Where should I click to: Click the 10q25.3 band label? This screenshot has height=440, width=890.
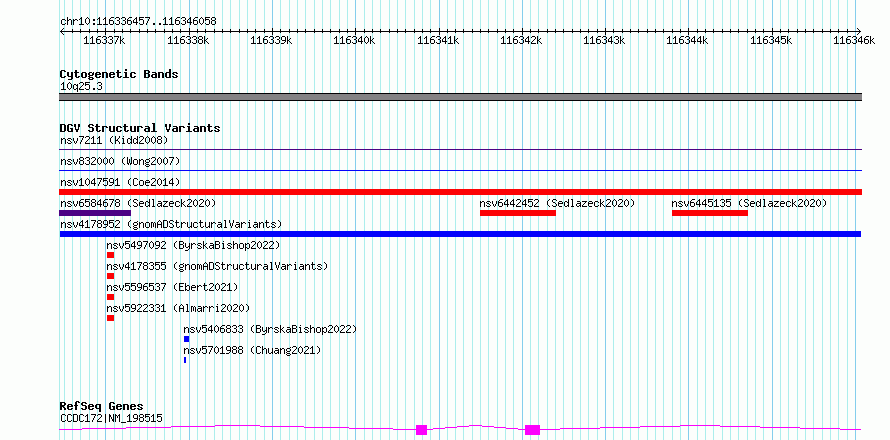pos(81,87)
